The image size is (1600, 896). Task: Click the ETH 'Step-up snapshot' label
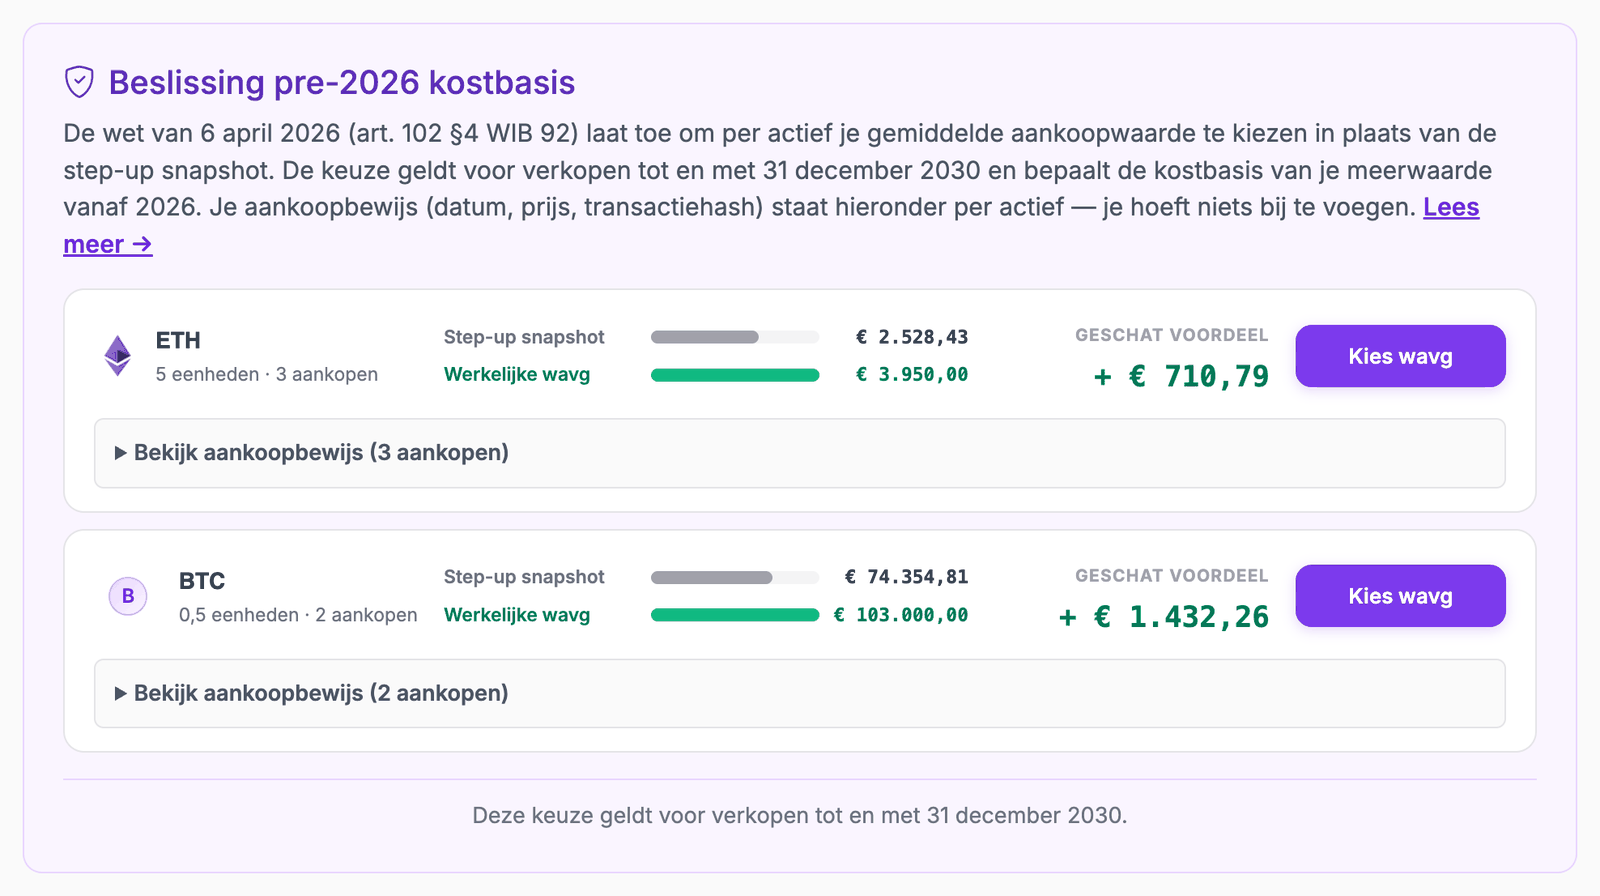point(524,337)
